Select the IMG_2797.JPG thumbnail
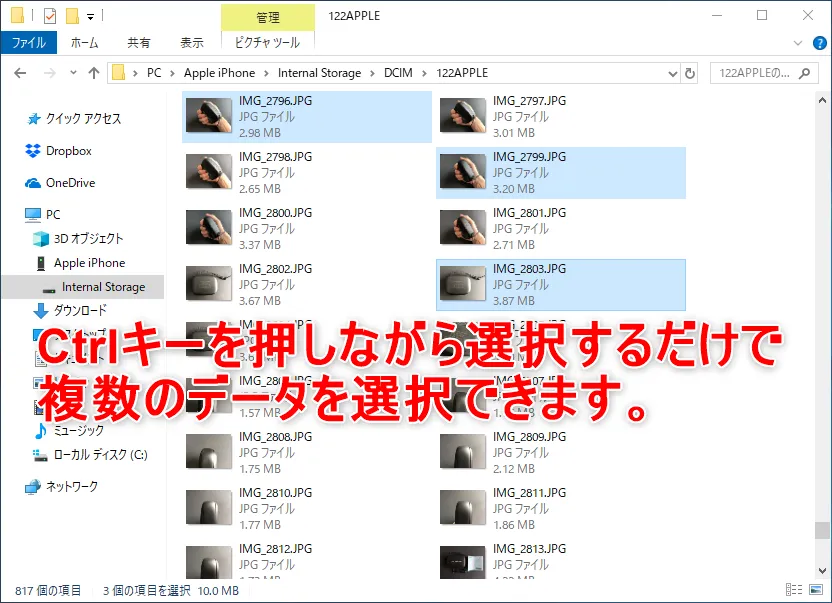The height and width of the screenshot is (603, 832). pos(463,115)
